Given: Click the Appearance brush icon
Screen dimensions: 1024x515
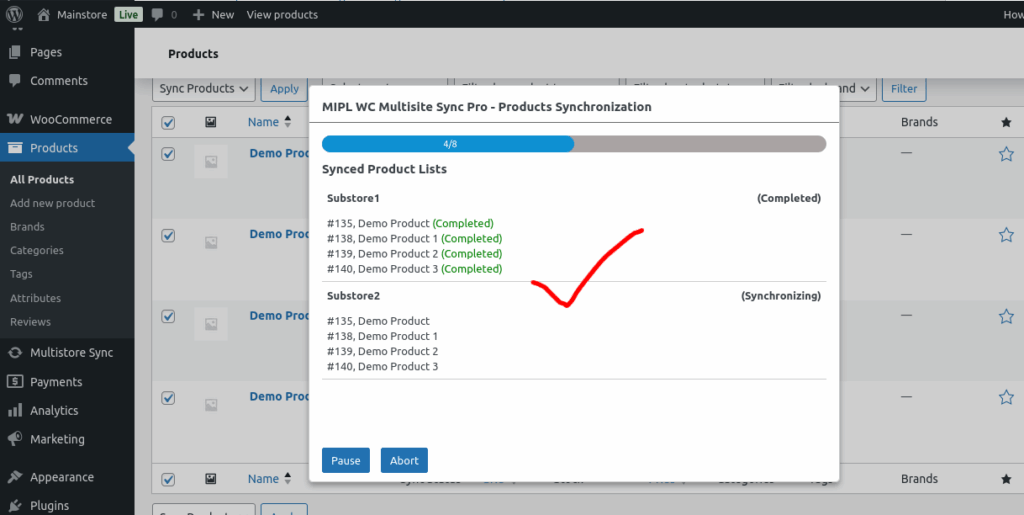Looking at the screenshot, I should [14, 477].
